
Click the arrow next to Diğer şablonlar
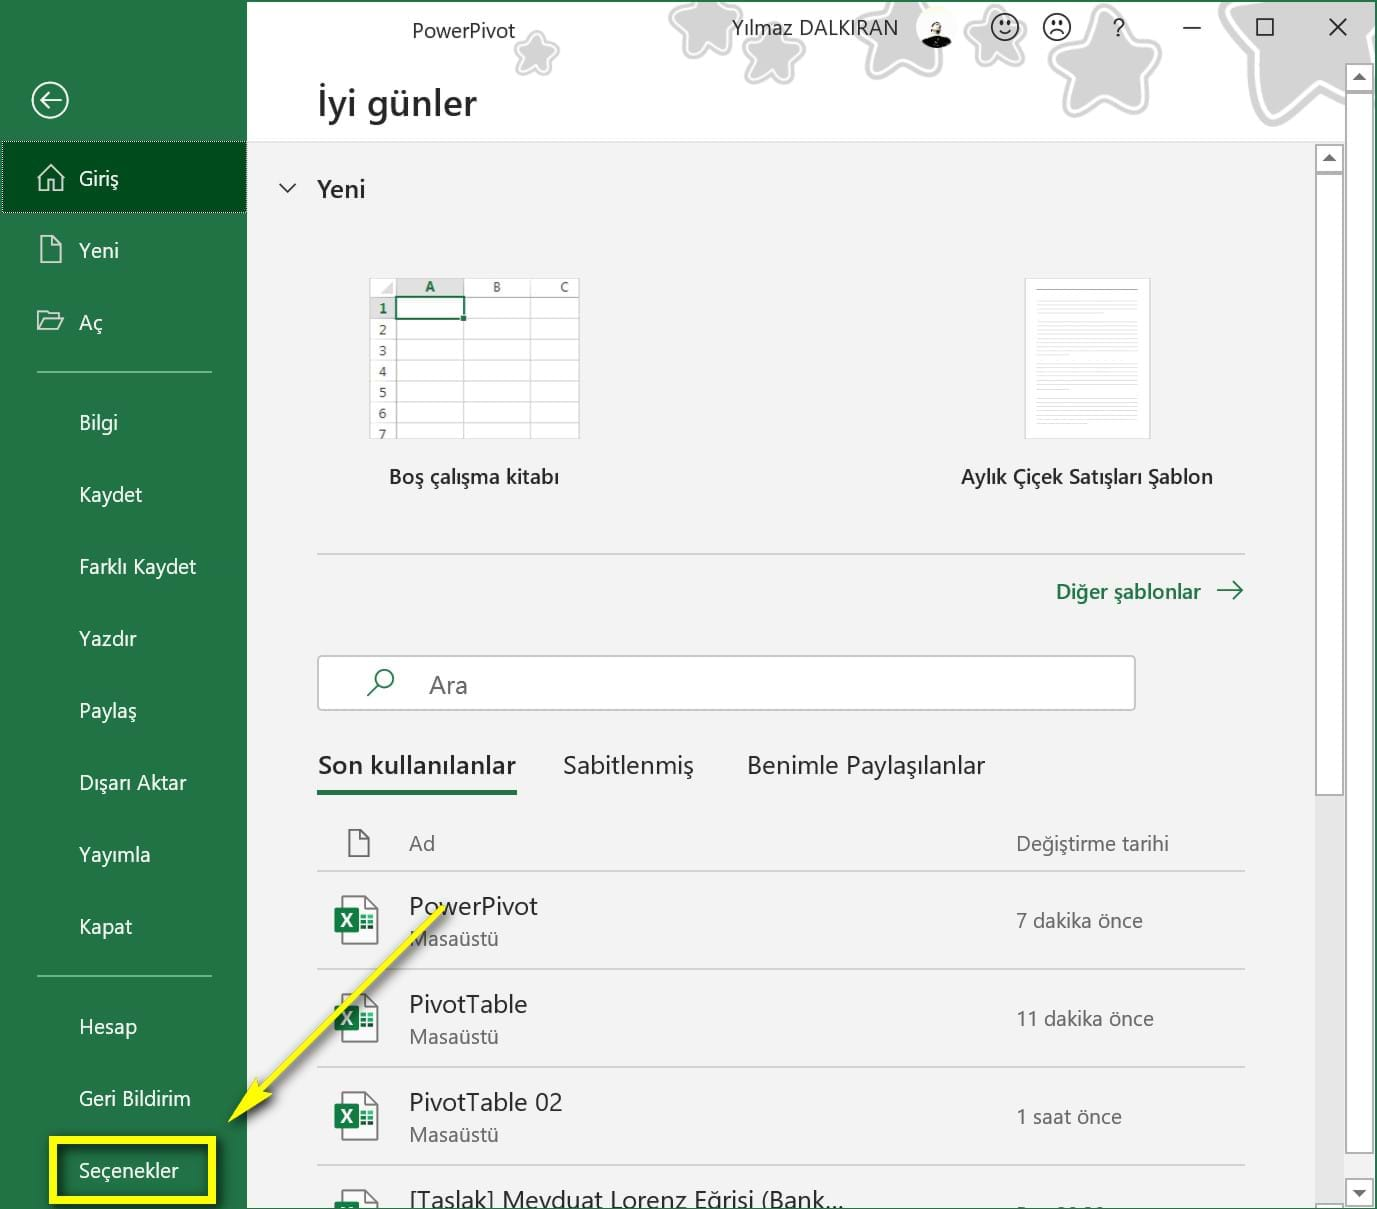coord(1230,591)
